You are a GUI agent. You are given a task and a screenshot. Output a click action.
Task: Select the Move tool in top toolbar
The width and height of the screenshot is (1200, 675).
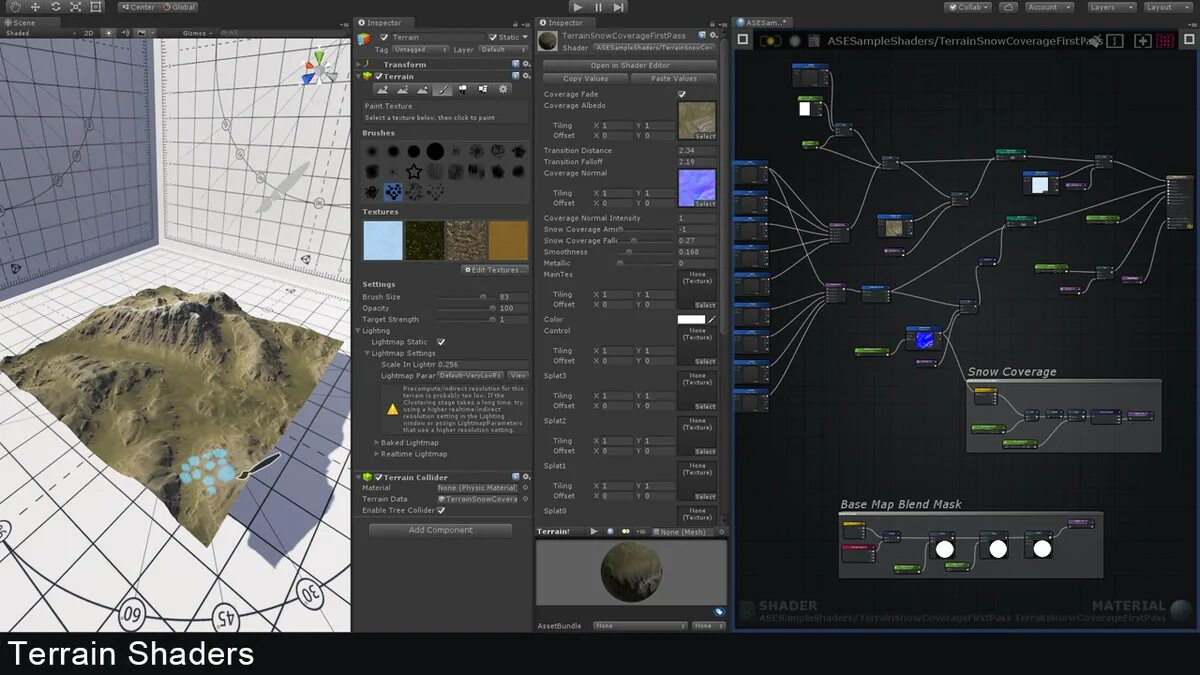[x=35, y=7]
